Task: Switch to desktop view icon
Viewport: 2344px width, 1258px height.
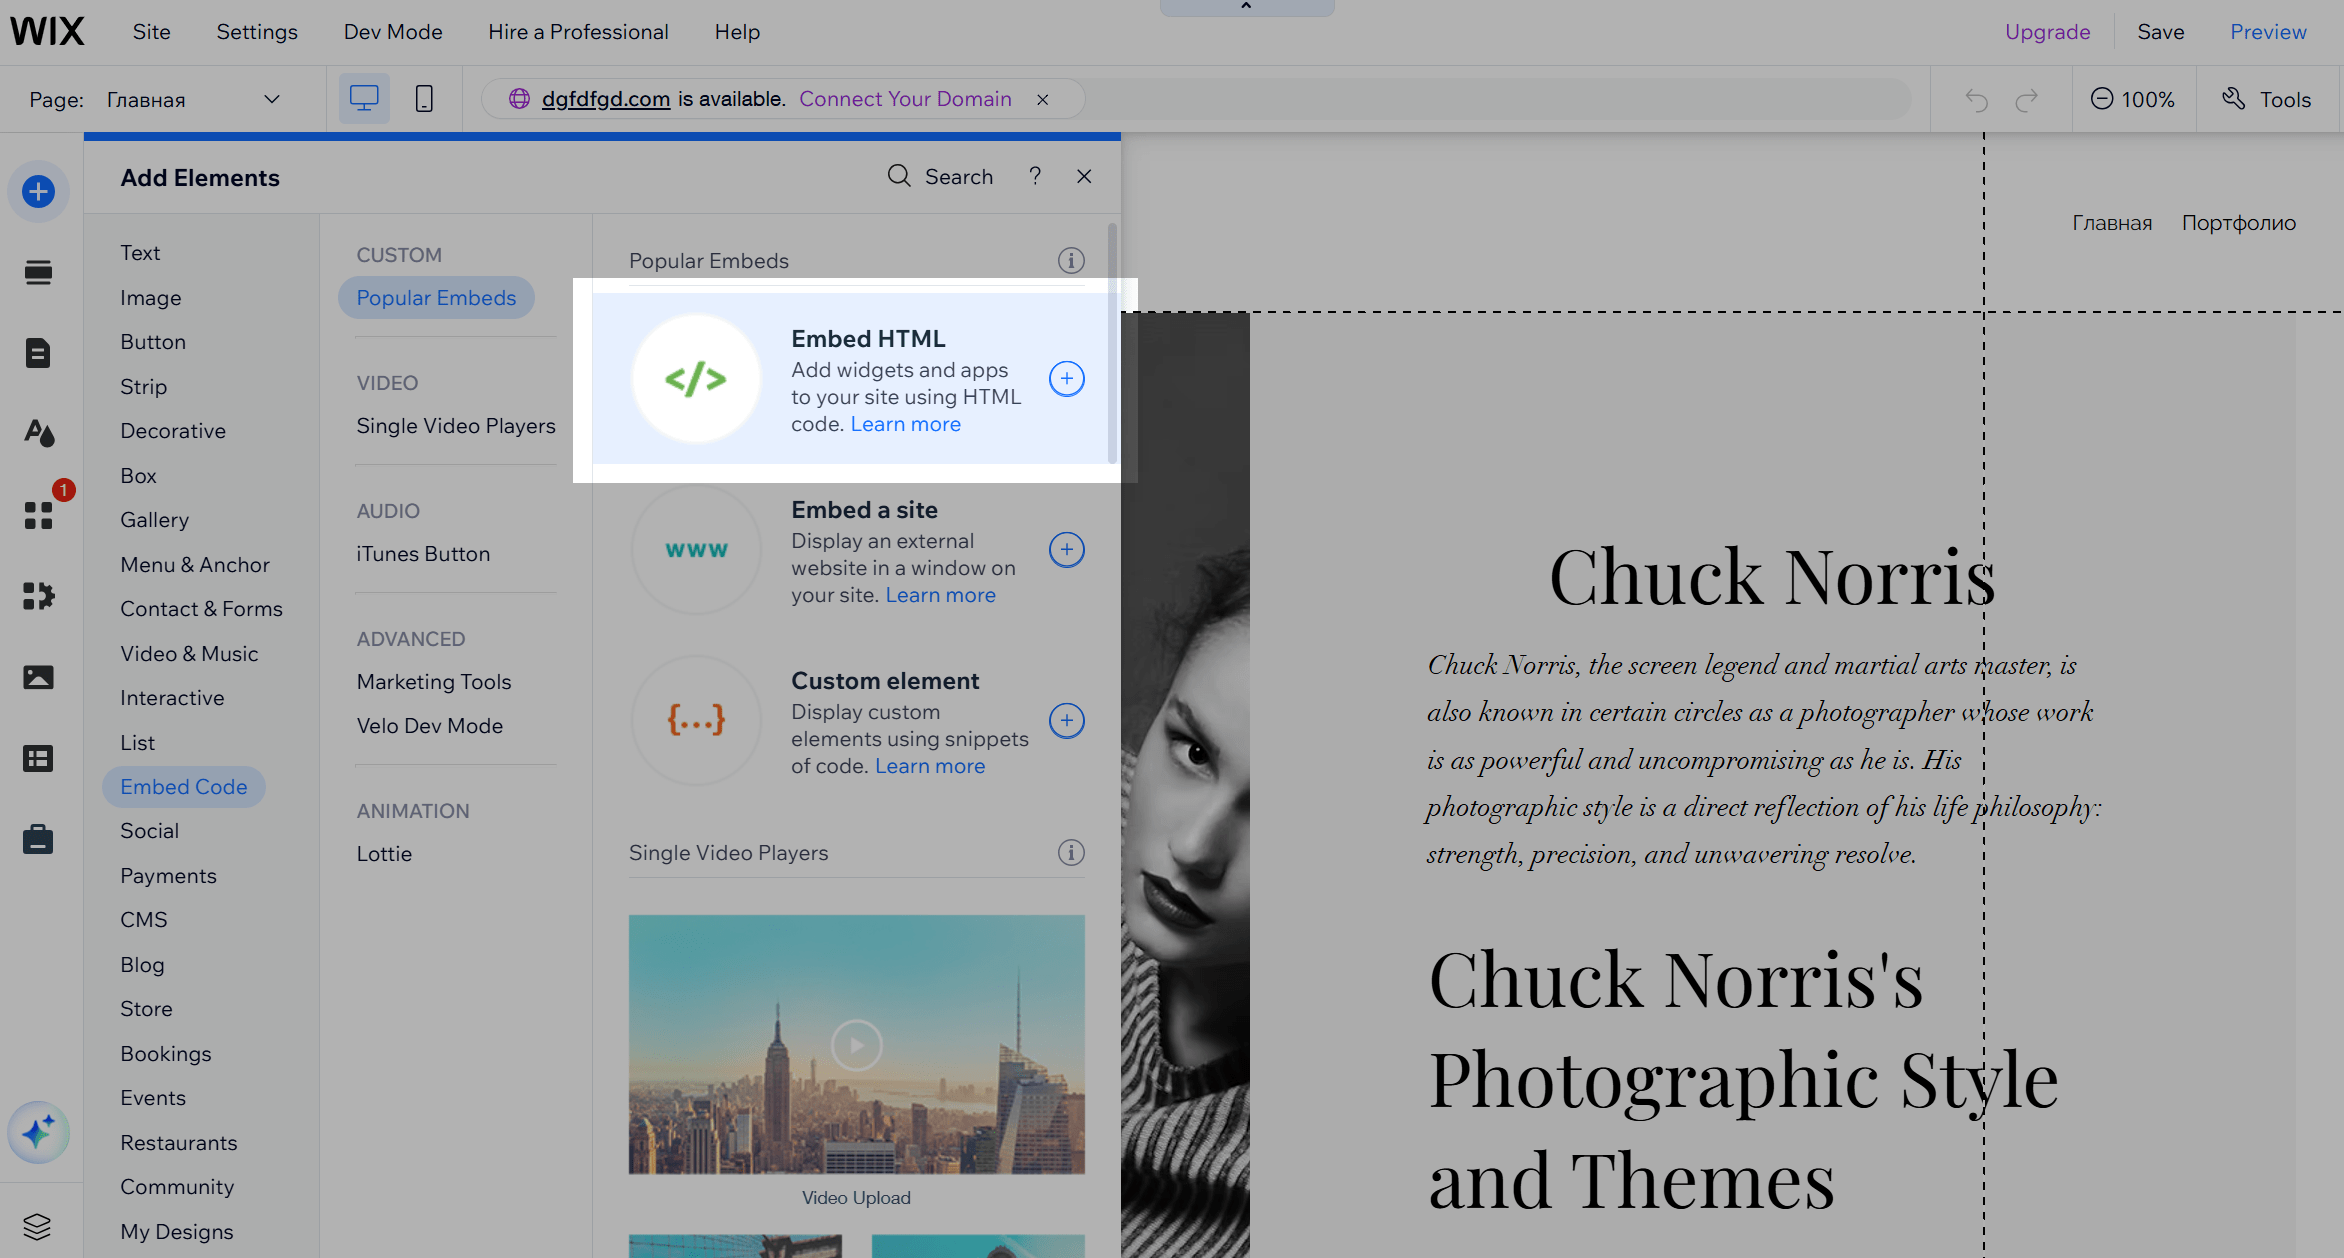Action: 364,99
